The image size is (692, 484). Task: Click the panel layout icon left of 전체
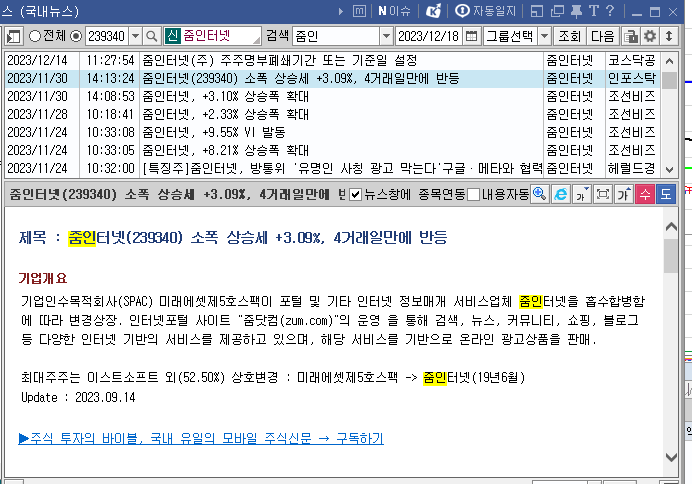(x=14, y=37)
